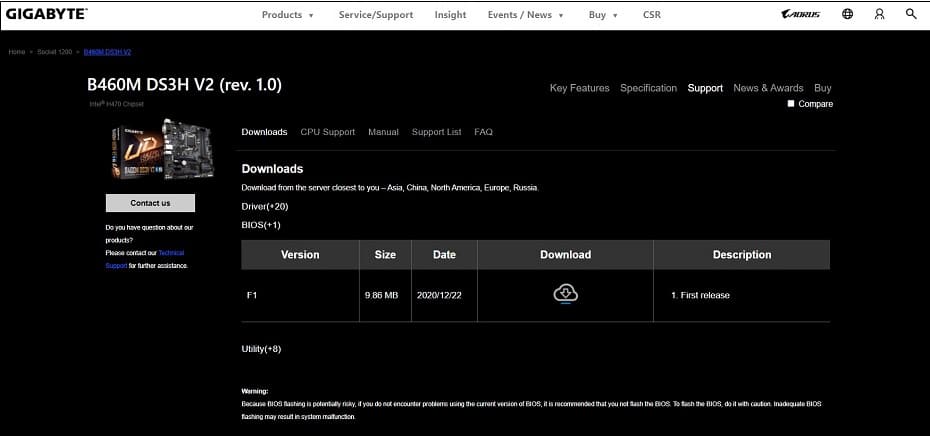This screenshot has height=436, width=930.
Task: Switch to the FAQ tab
Action: 483,132
